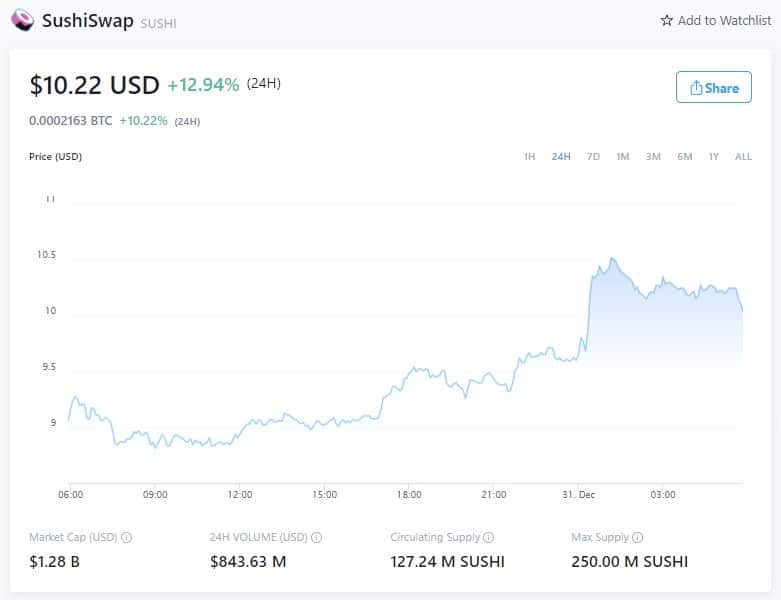
Task: Show the 3M chart range
Action: (653, 156)
